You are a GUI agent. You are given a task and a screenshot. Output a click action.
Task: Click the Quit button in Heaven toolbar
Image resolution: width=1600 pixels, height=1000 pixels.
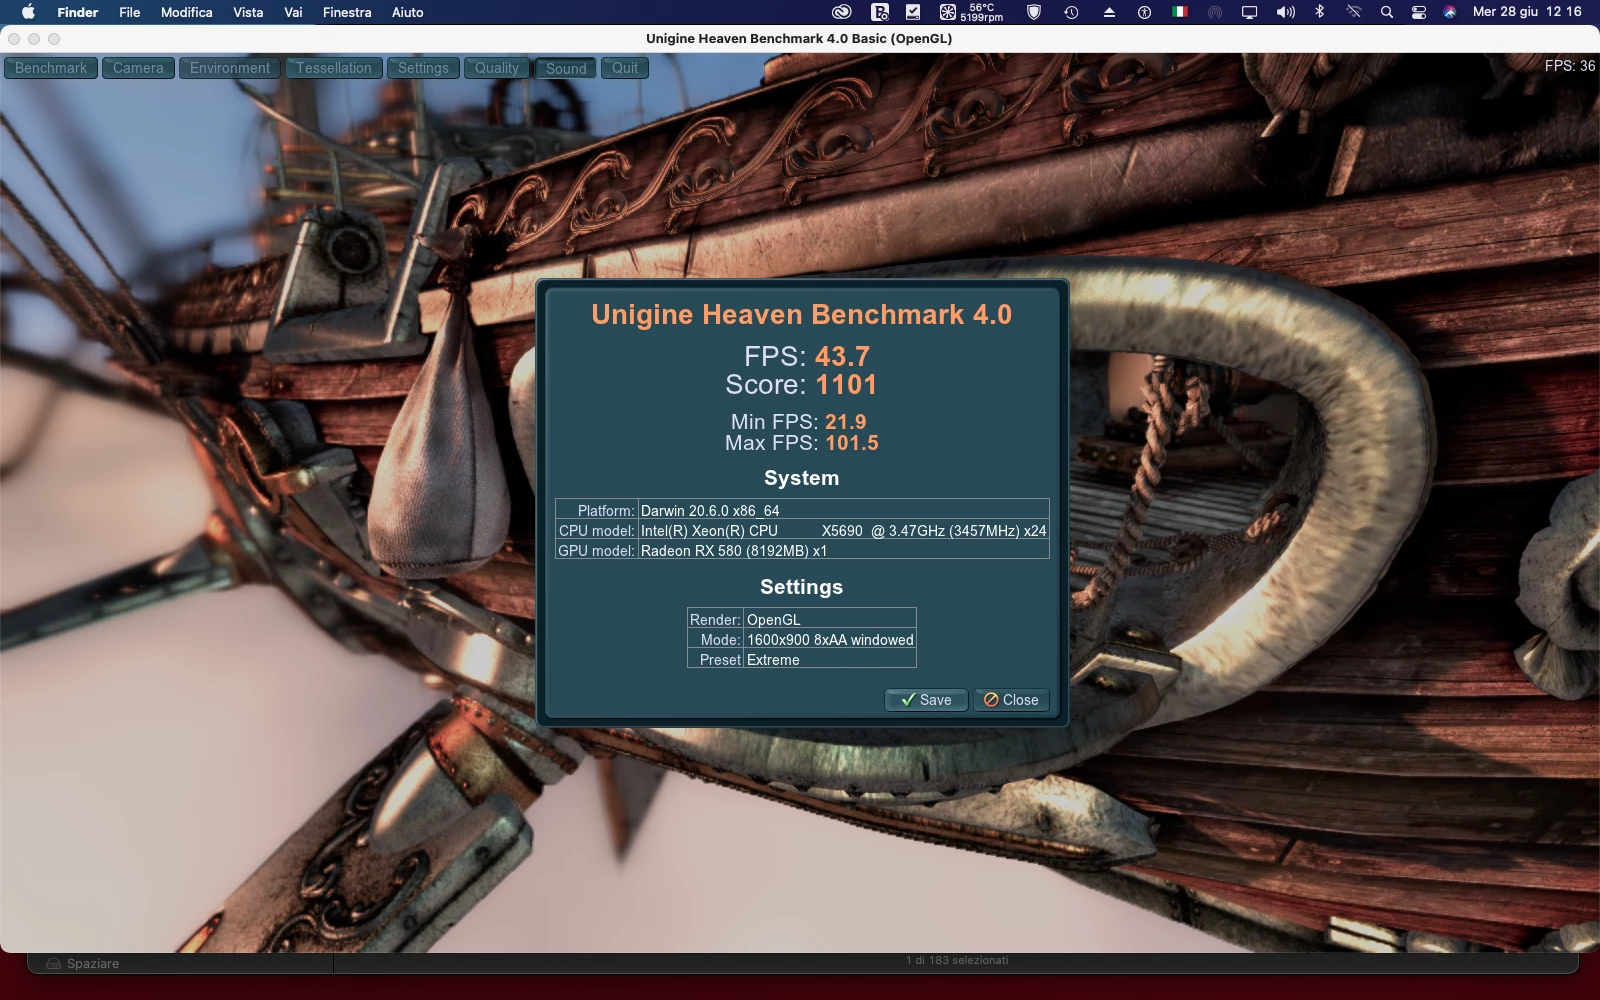(625, 68)
